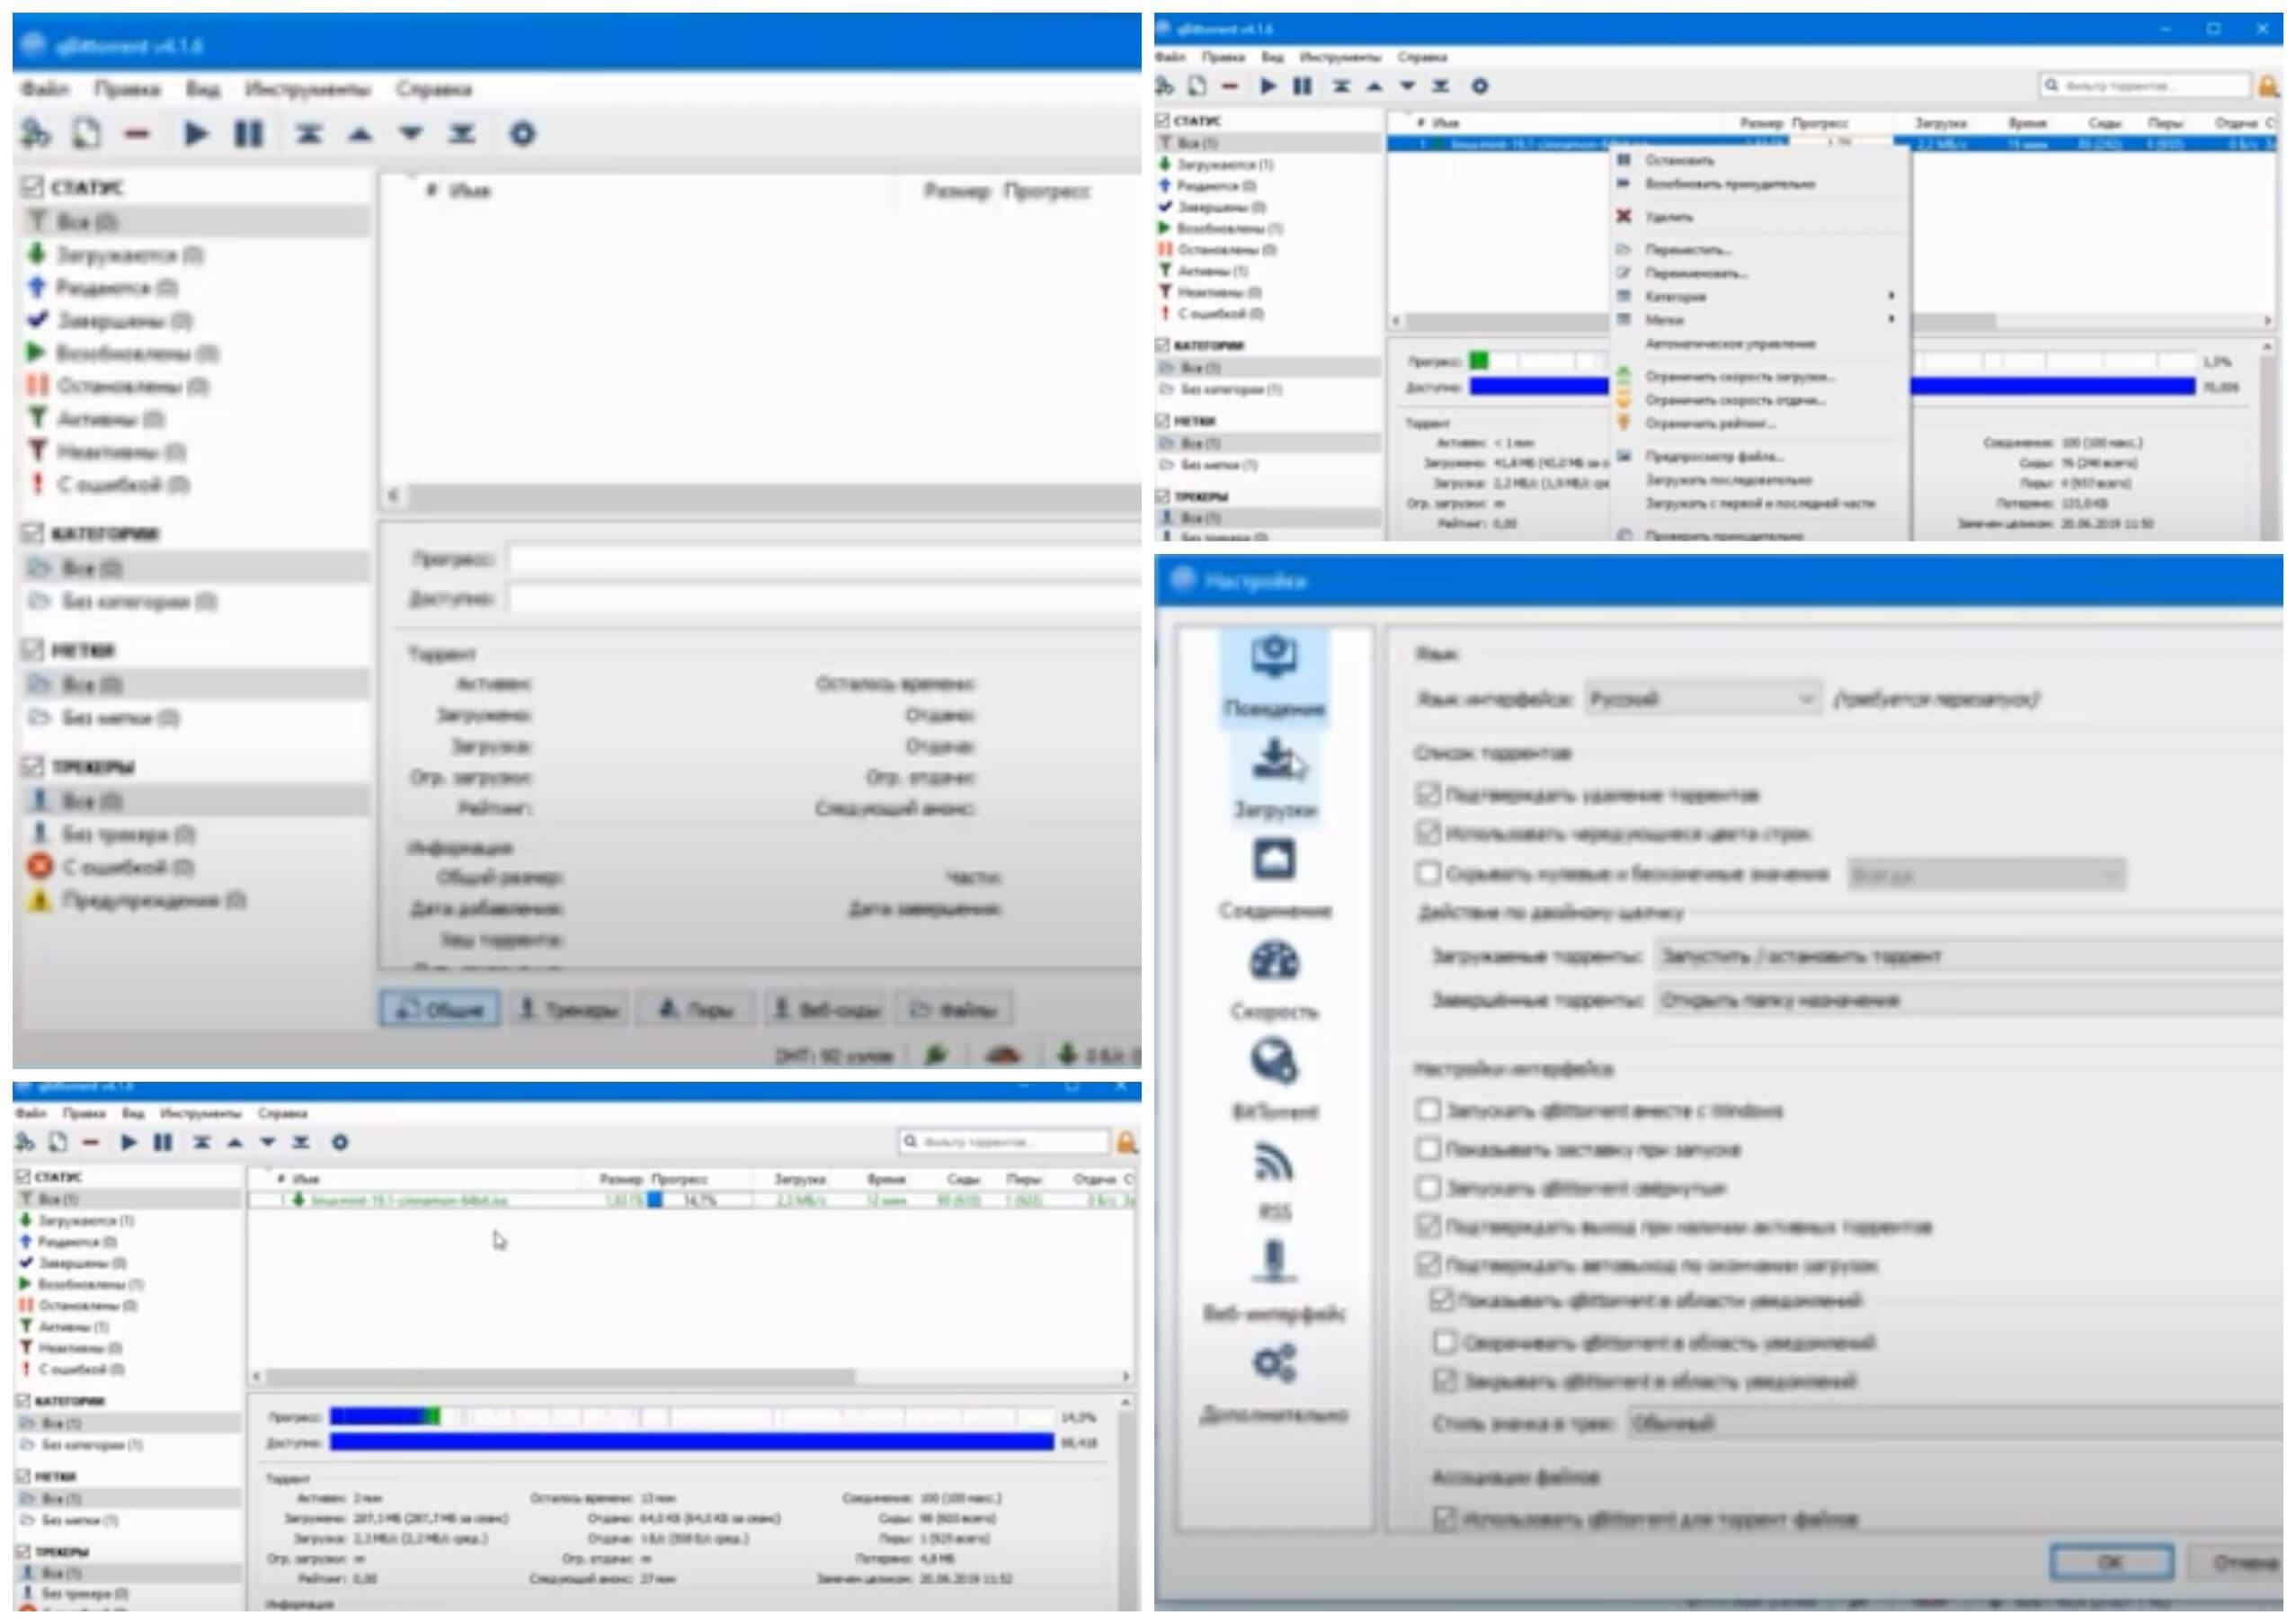Enable Сворачивать qBittorrent в область уведомлений checkbox

[x=1445, y=1342]
